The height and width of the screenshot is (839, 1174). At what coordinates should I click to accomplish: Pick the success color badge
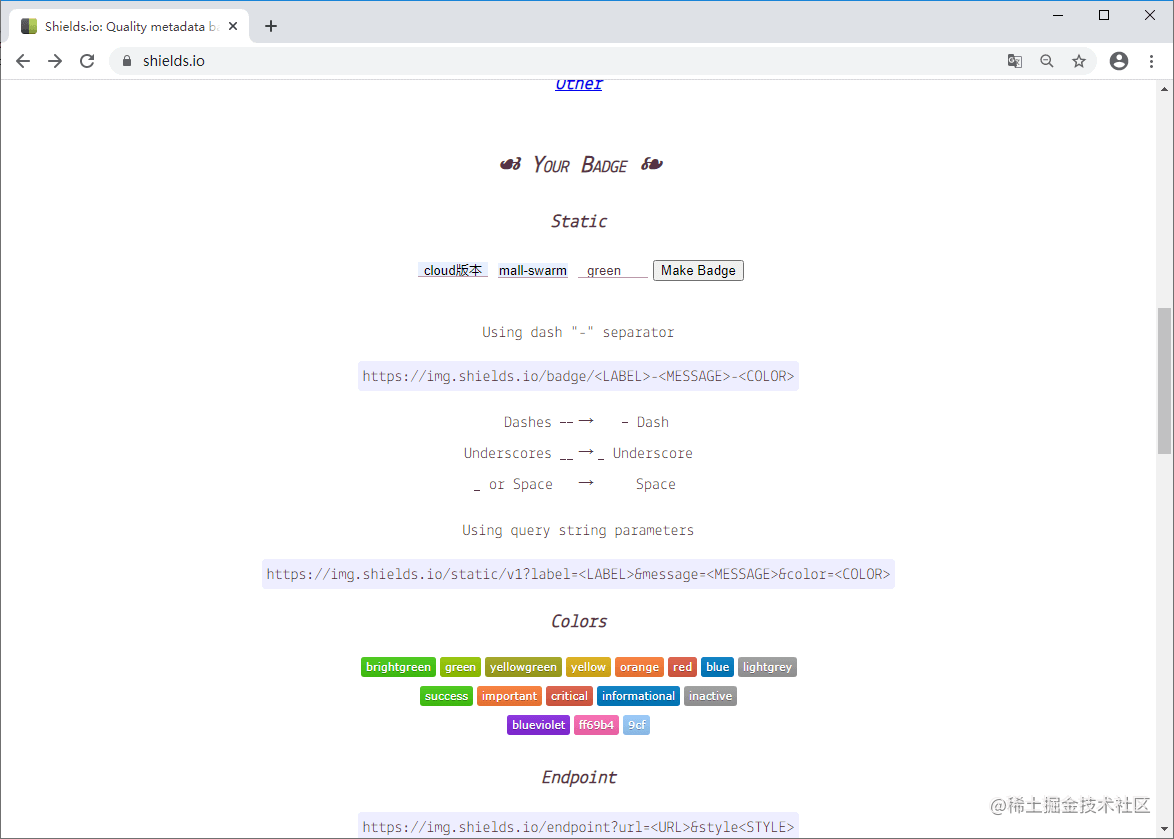[446, 696]
